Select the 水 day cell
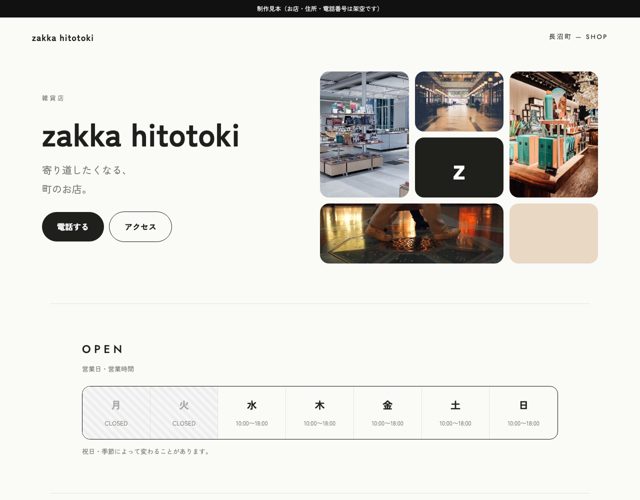 pyautogui.click(x=252, y=413)
